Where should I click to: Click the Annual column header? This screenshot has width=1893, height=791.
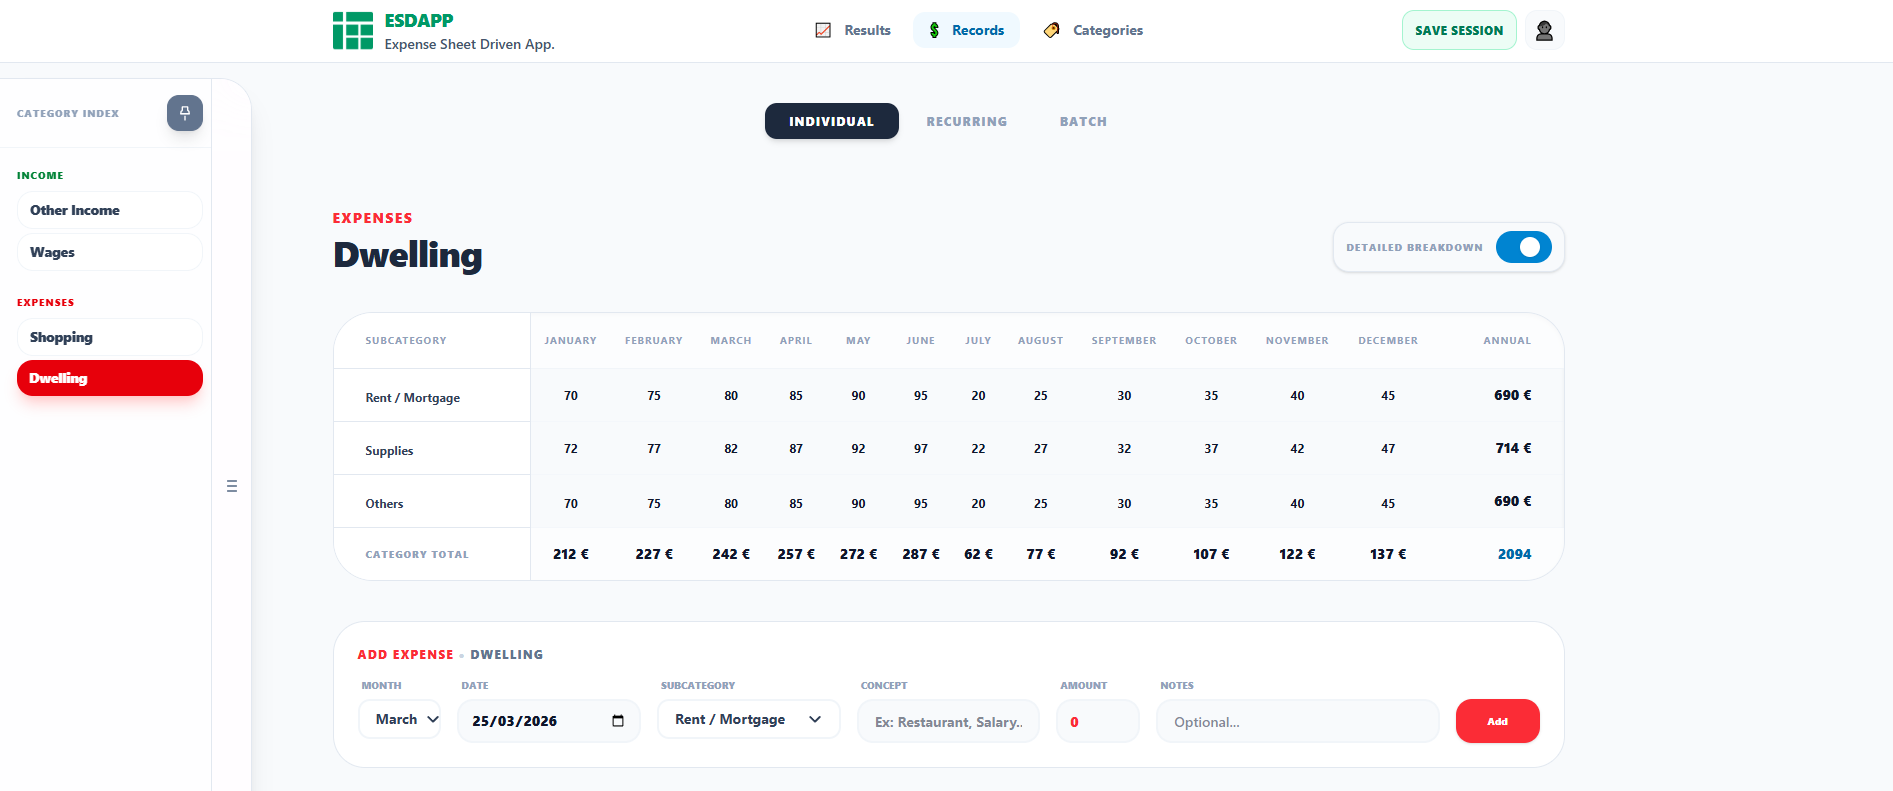click(1507, 341)
